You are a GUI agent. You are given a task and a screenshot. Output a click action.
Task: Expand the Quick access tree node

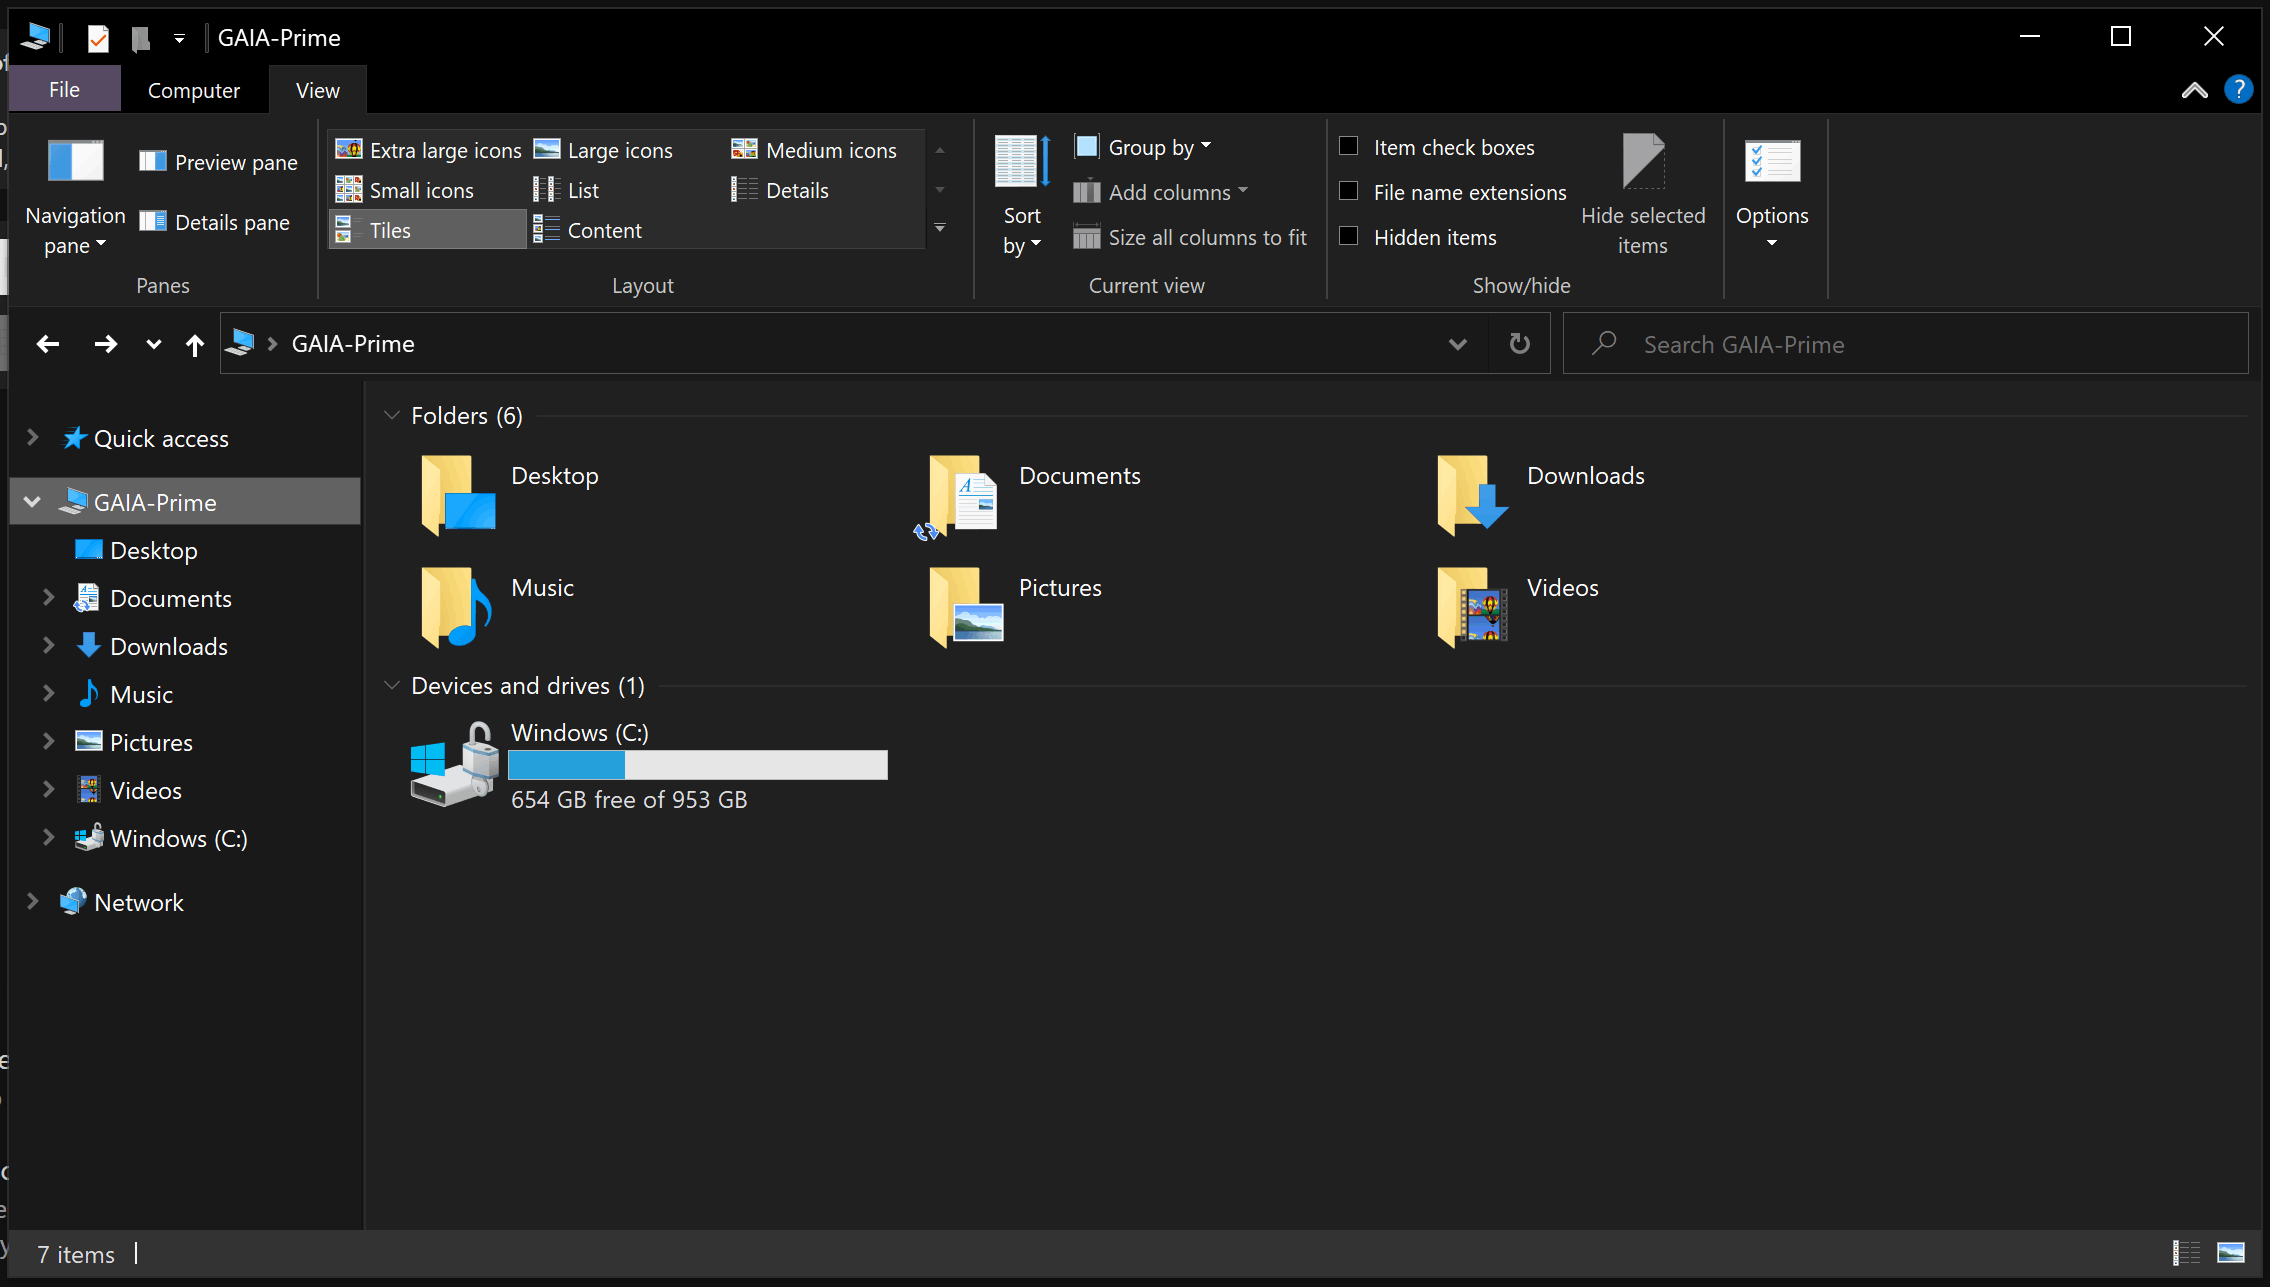tap(32, 438)
